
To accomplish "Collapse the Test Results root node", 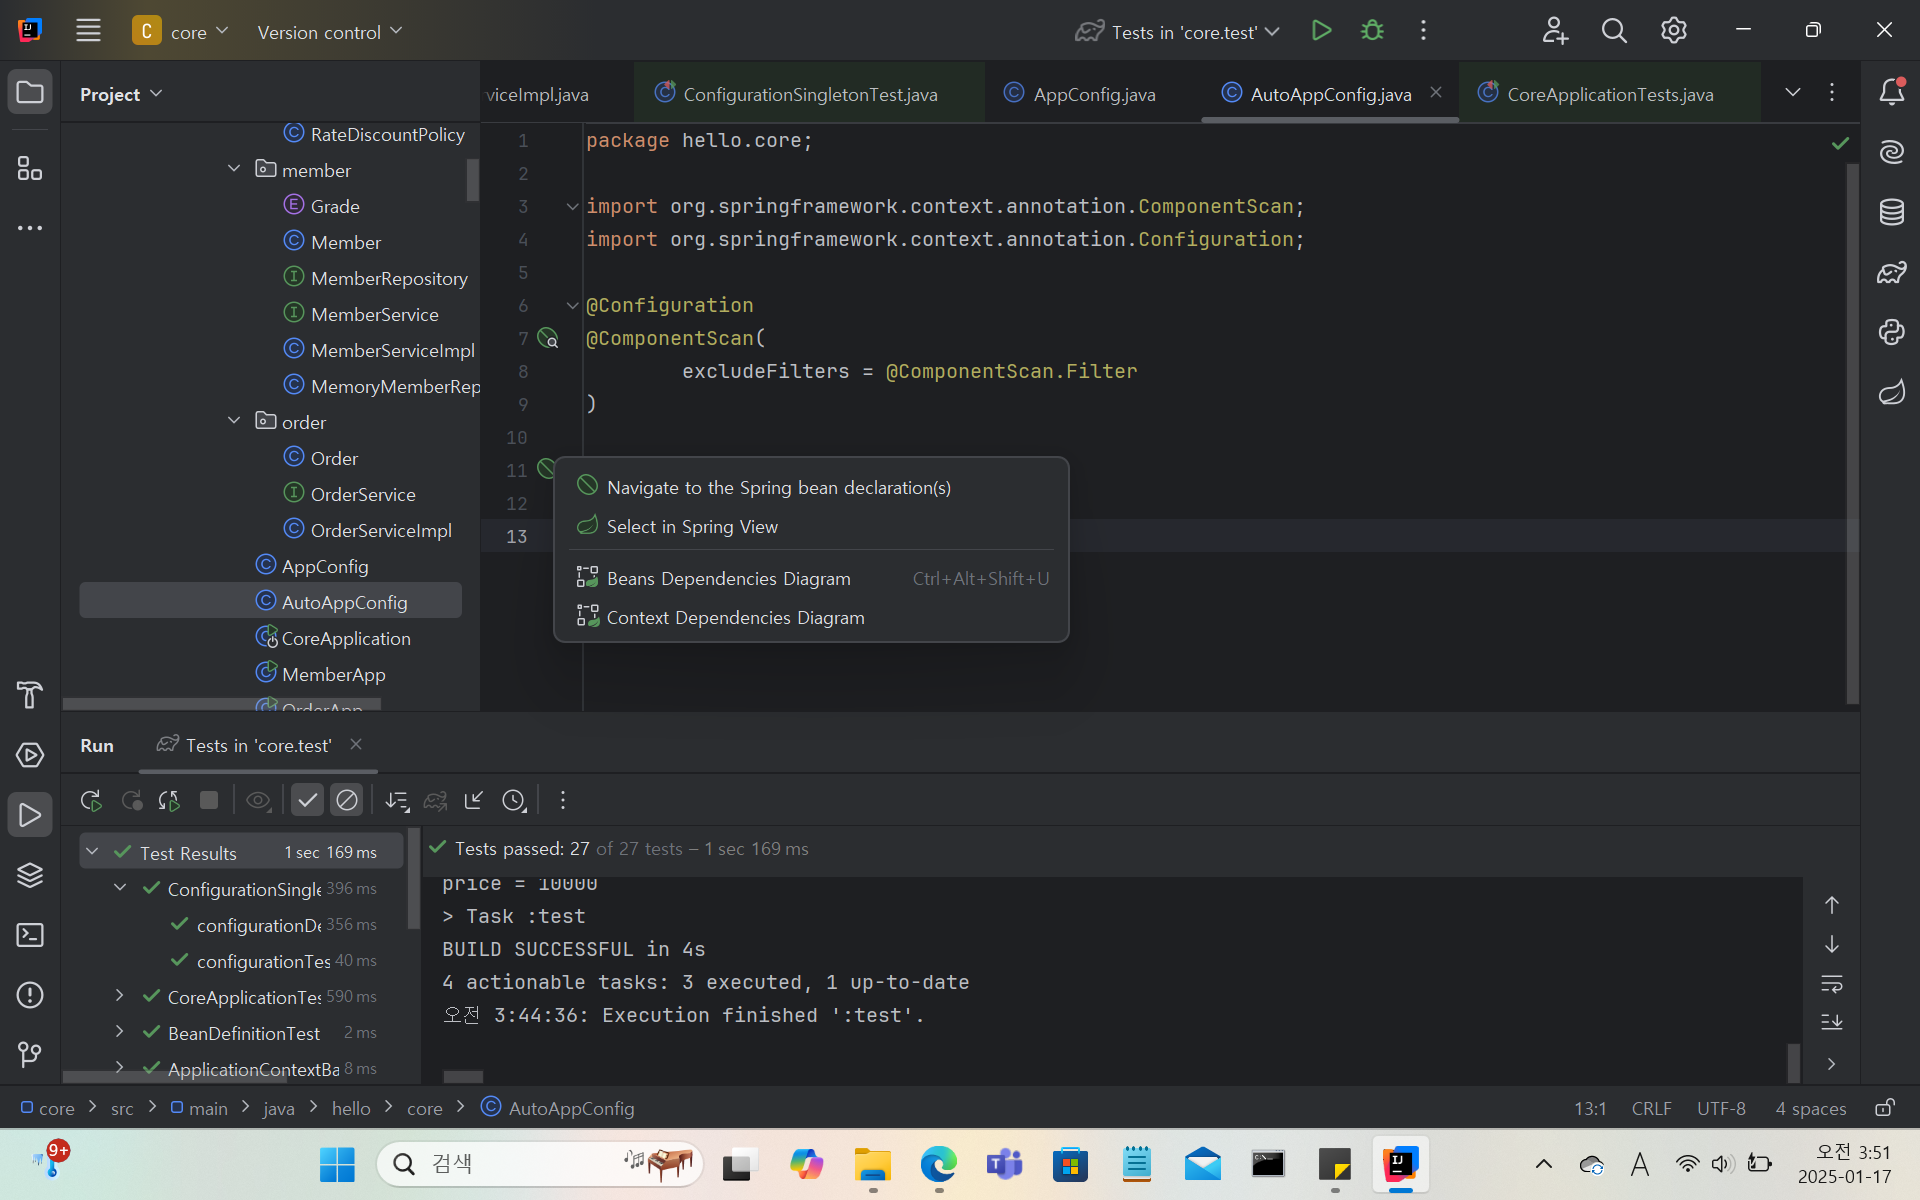I will coord(92,852).
